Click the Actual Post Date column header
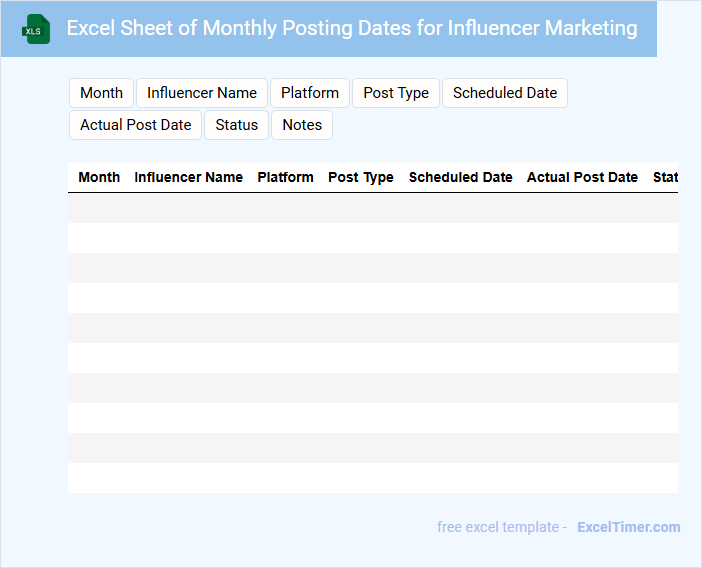The height and width of the screenshot is (568, 702). pyautogui.click(x=582, y=177)
